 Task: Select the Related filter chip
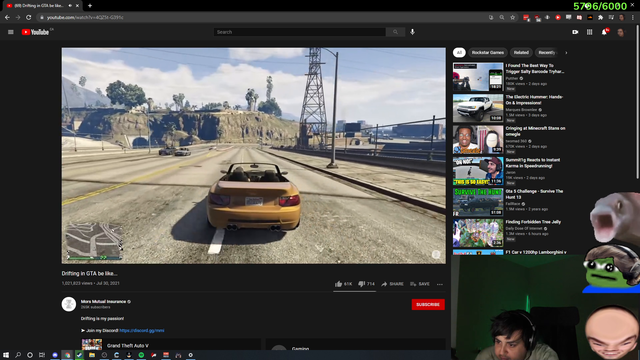[x=521, y=52]
